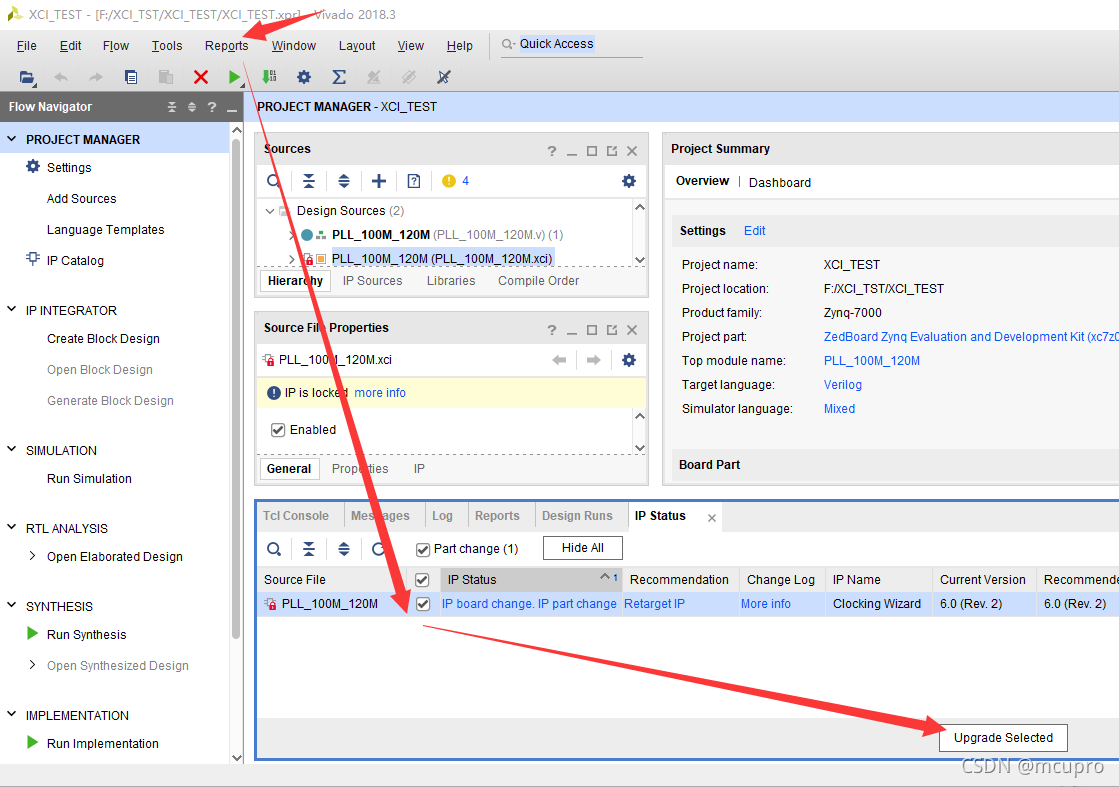Screen dimensions: 1119x787
Task: Close the IP Status tab
Action: coord(712,518)
